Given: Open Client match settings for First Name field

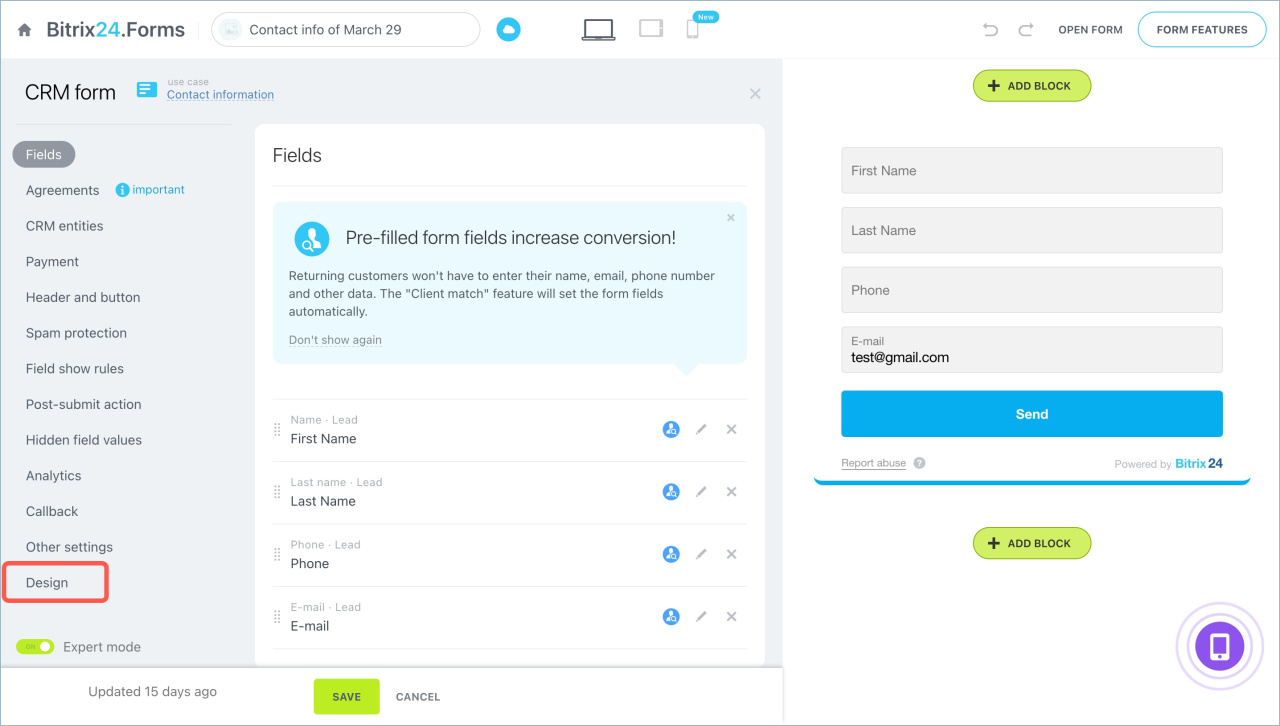Looking at the screenshot, I should (670, 429).
